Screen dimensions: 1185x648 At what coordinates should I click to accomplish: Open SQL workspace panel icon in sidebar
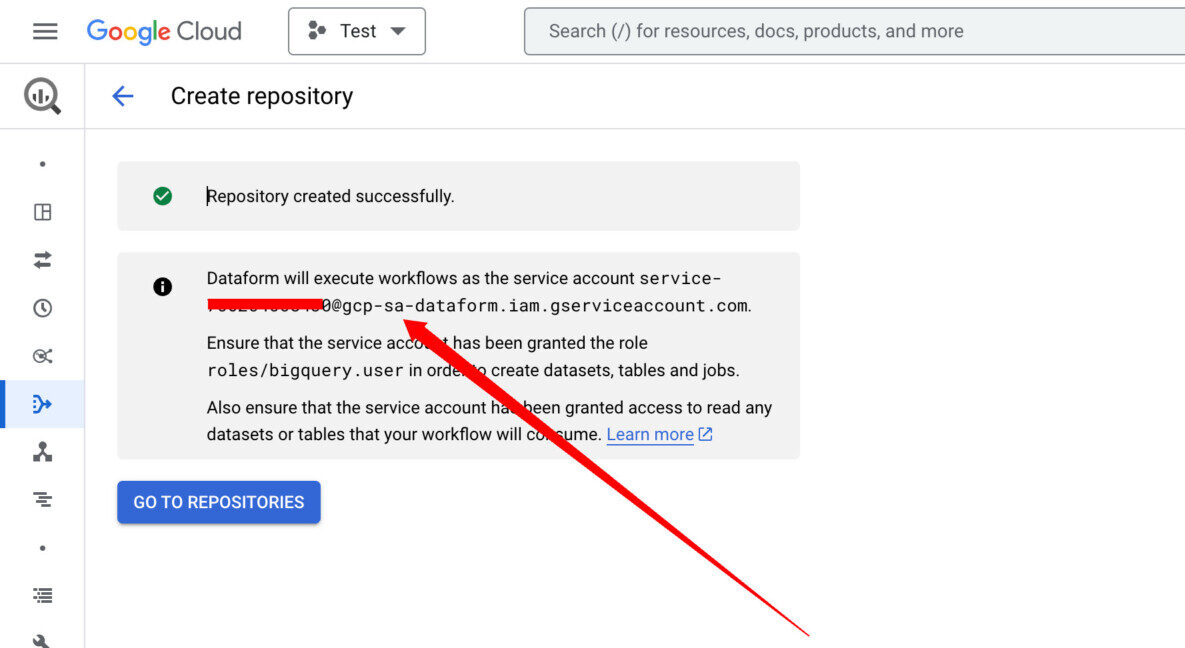point(42,212)
